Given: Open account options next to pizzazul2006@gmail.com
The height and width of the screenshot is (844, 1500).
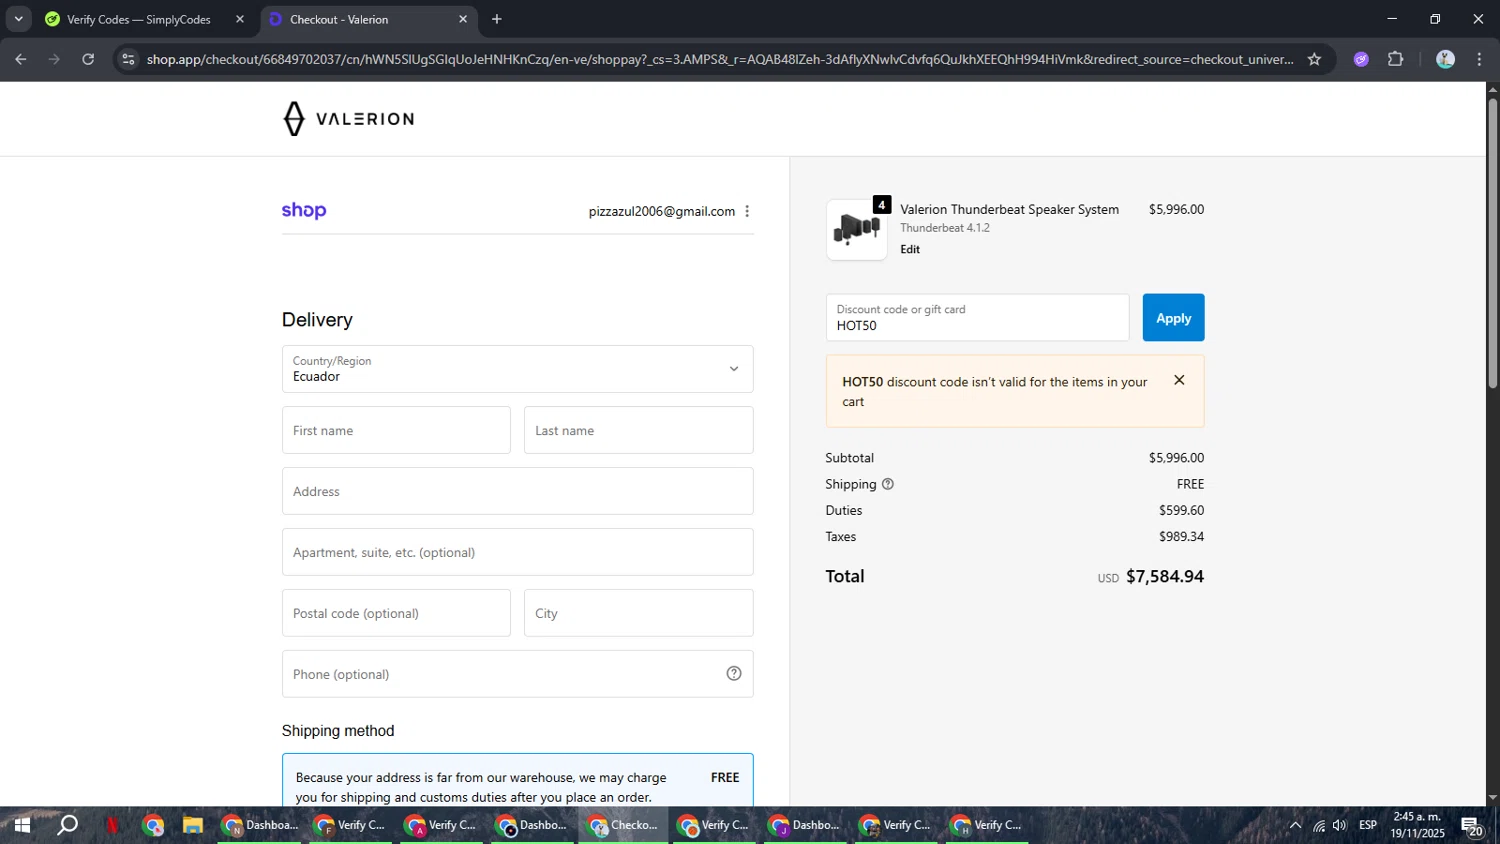Looking at the screenshot, I should tap(747, 211).
